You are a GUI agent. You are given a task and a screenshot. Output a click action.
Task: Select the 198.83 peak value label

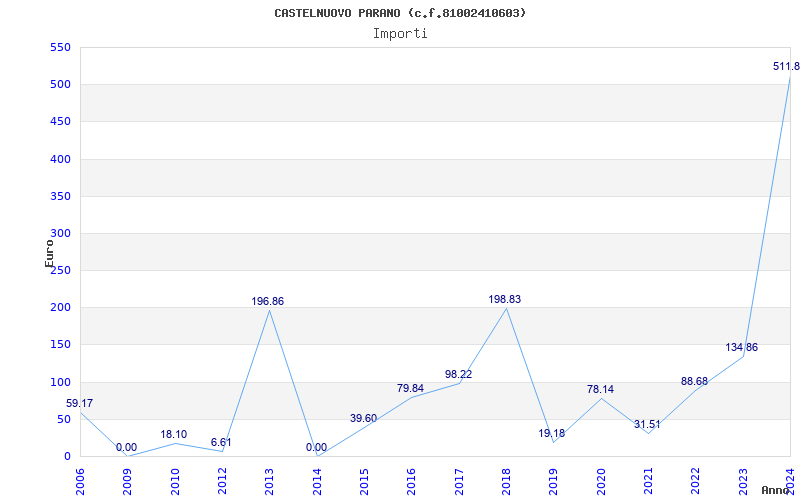[505, 299]
